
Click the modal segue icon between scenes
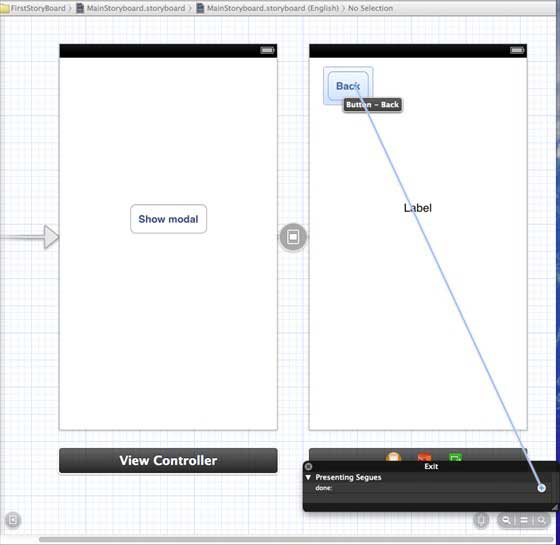(x=293, y=237)
